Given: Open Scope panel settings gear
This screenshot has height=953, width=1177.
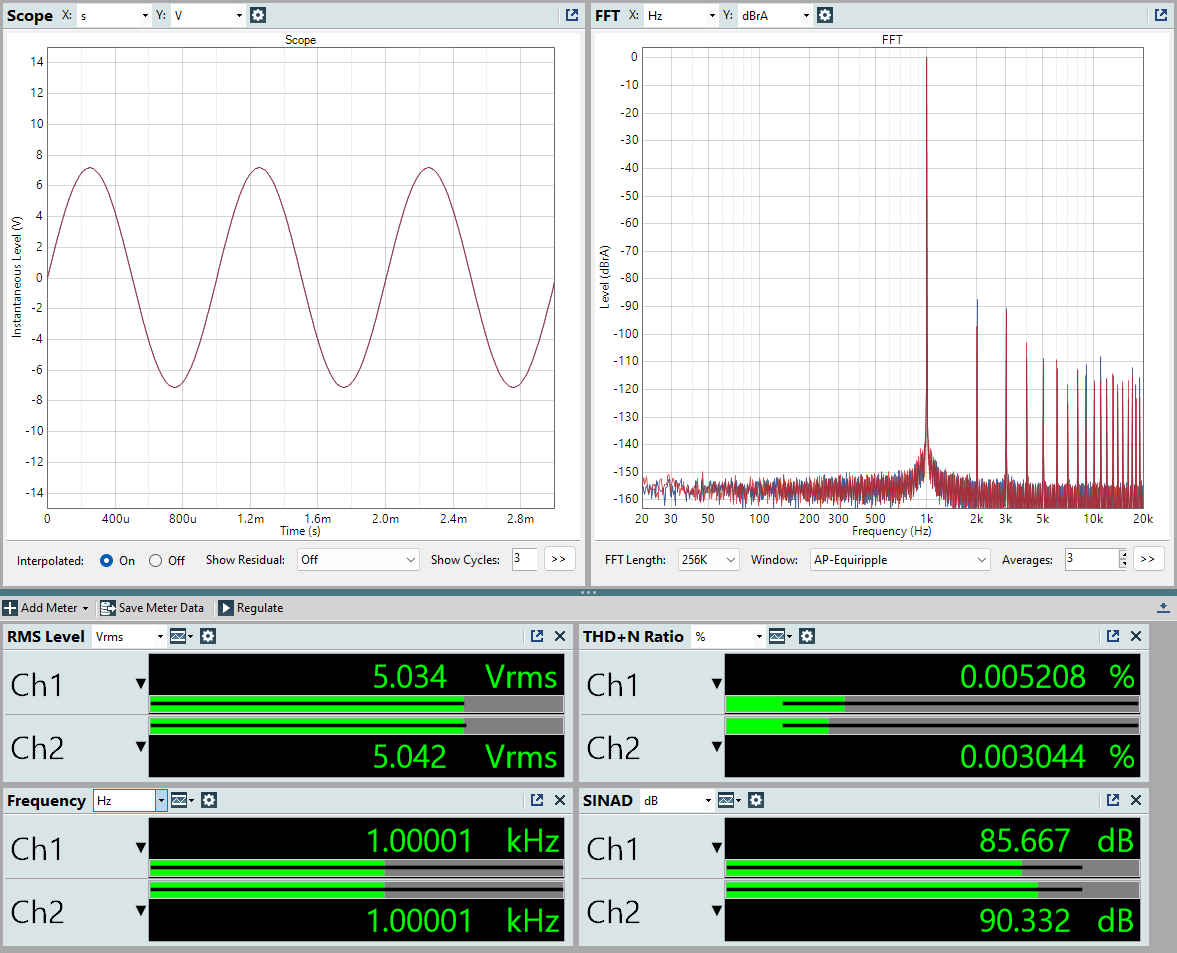Looking at the screenshot, I should 258,15.
